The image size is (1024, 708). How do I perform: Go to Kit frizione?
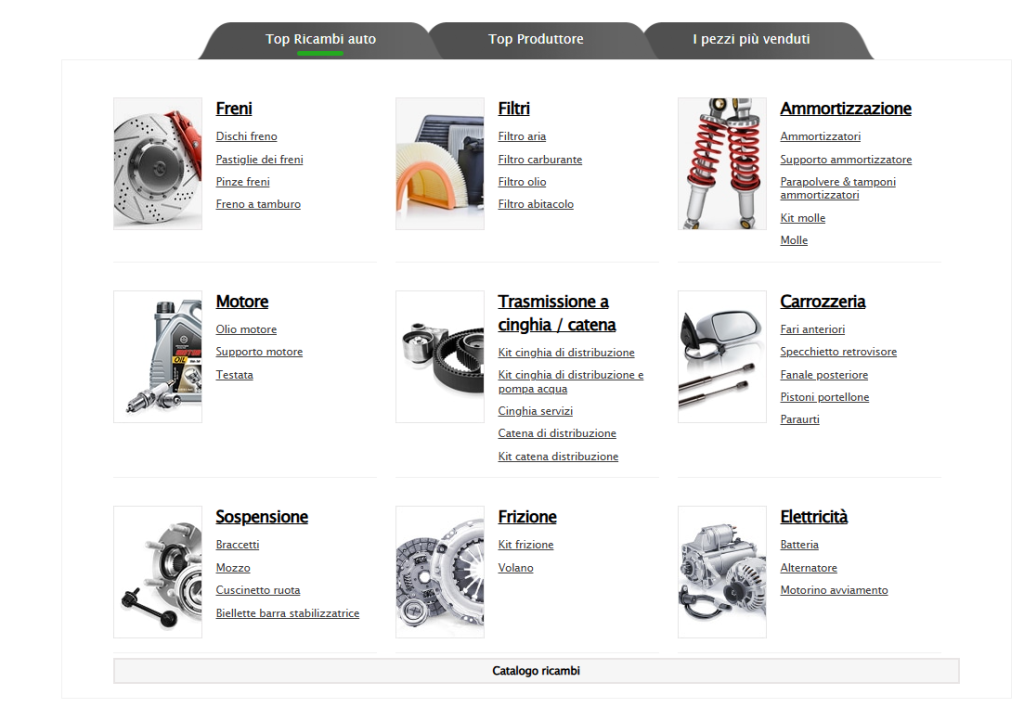[526, 545]
